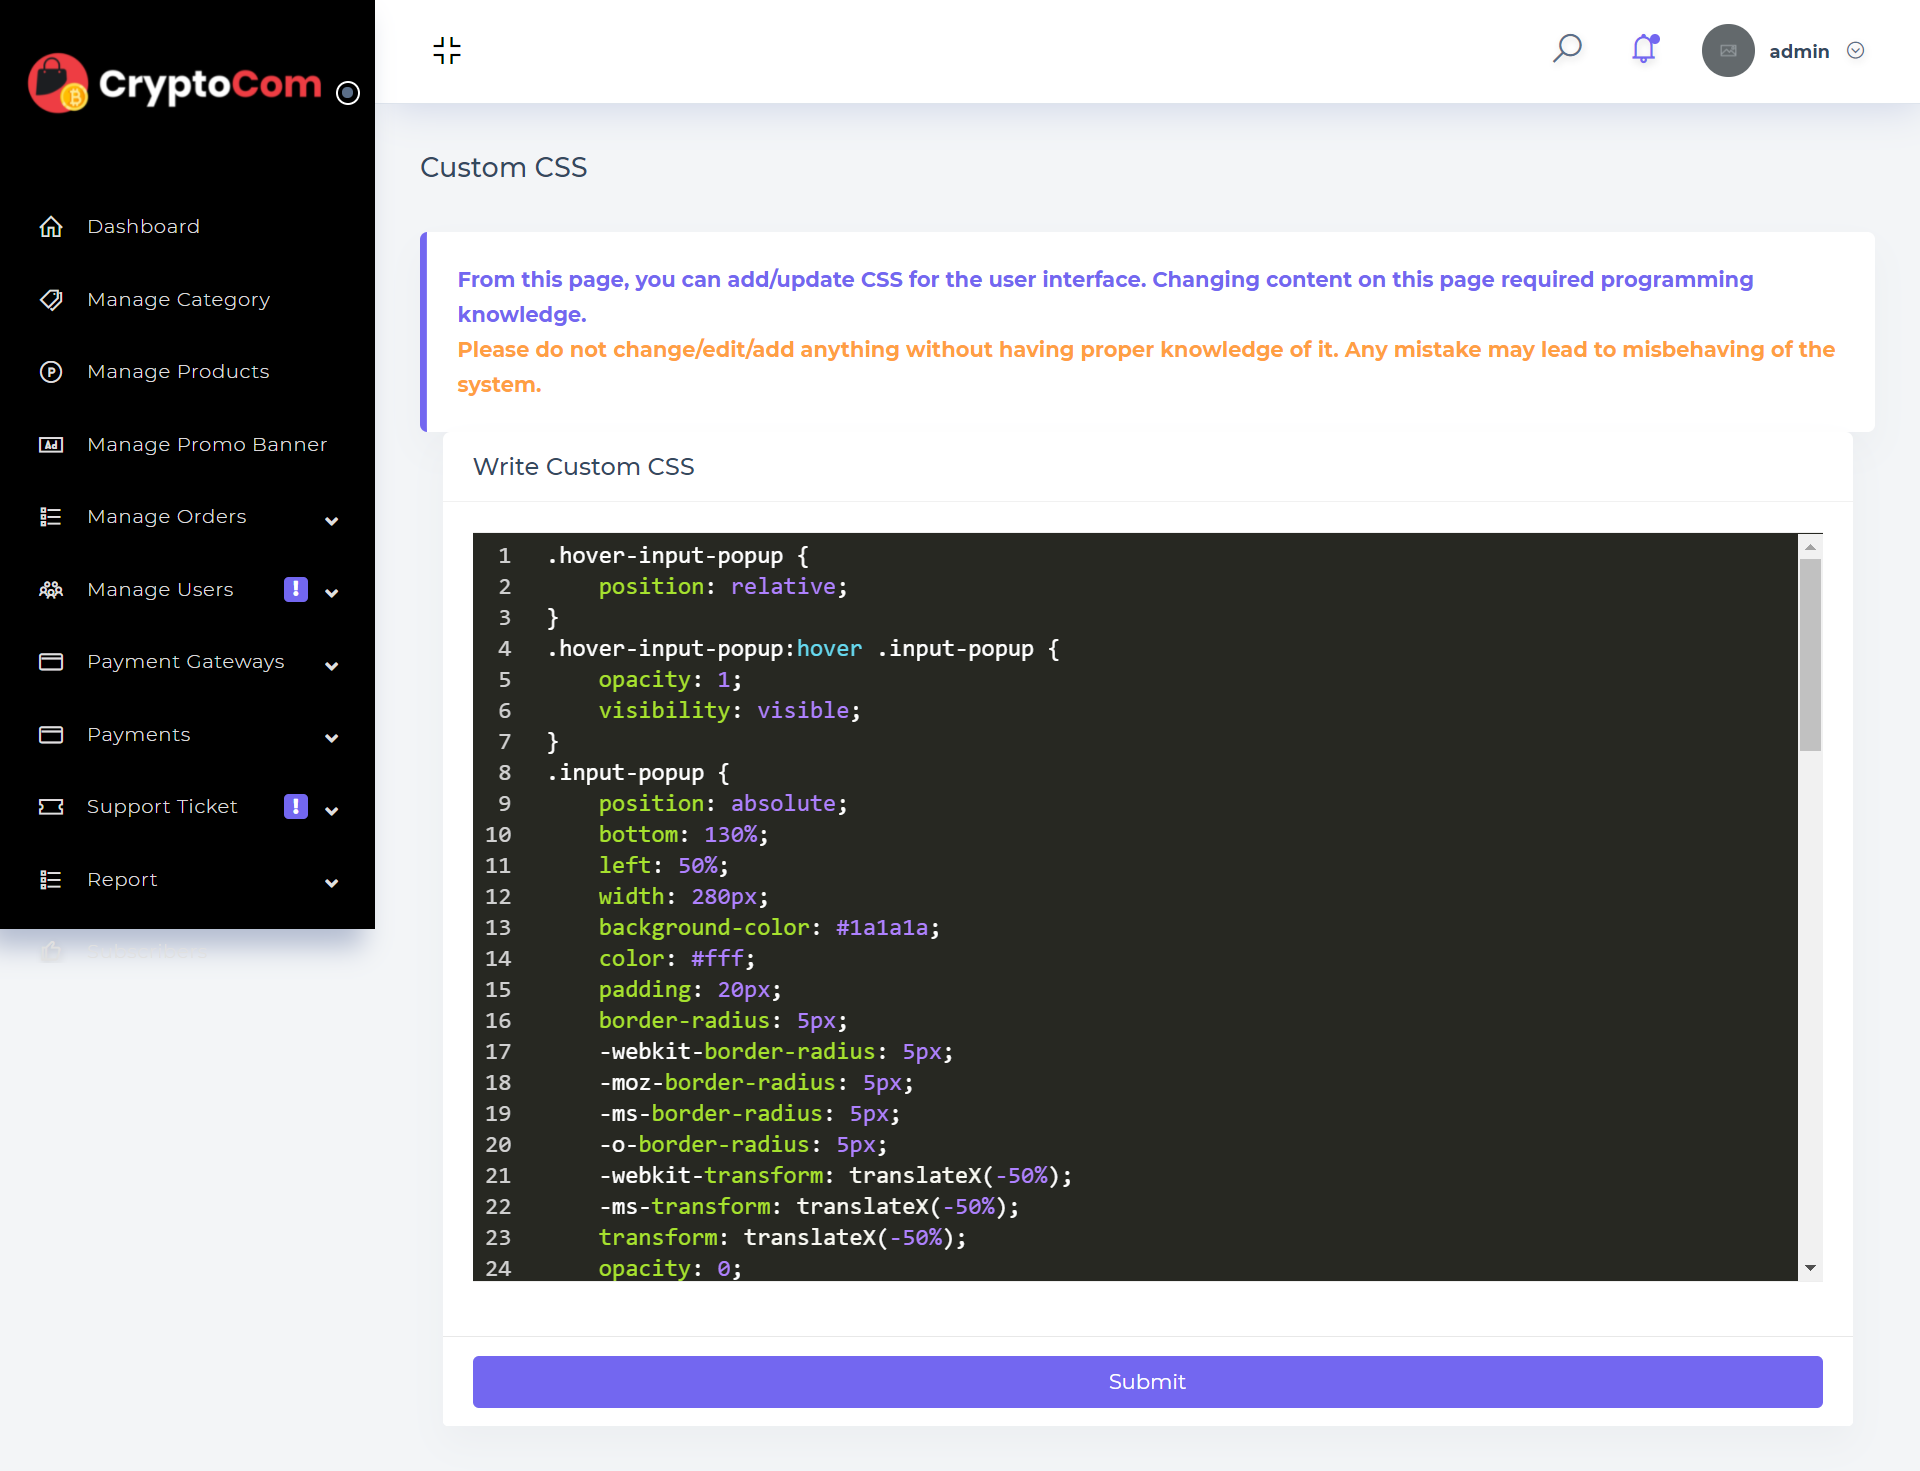Open the Payments menu link

pos(138,735)
